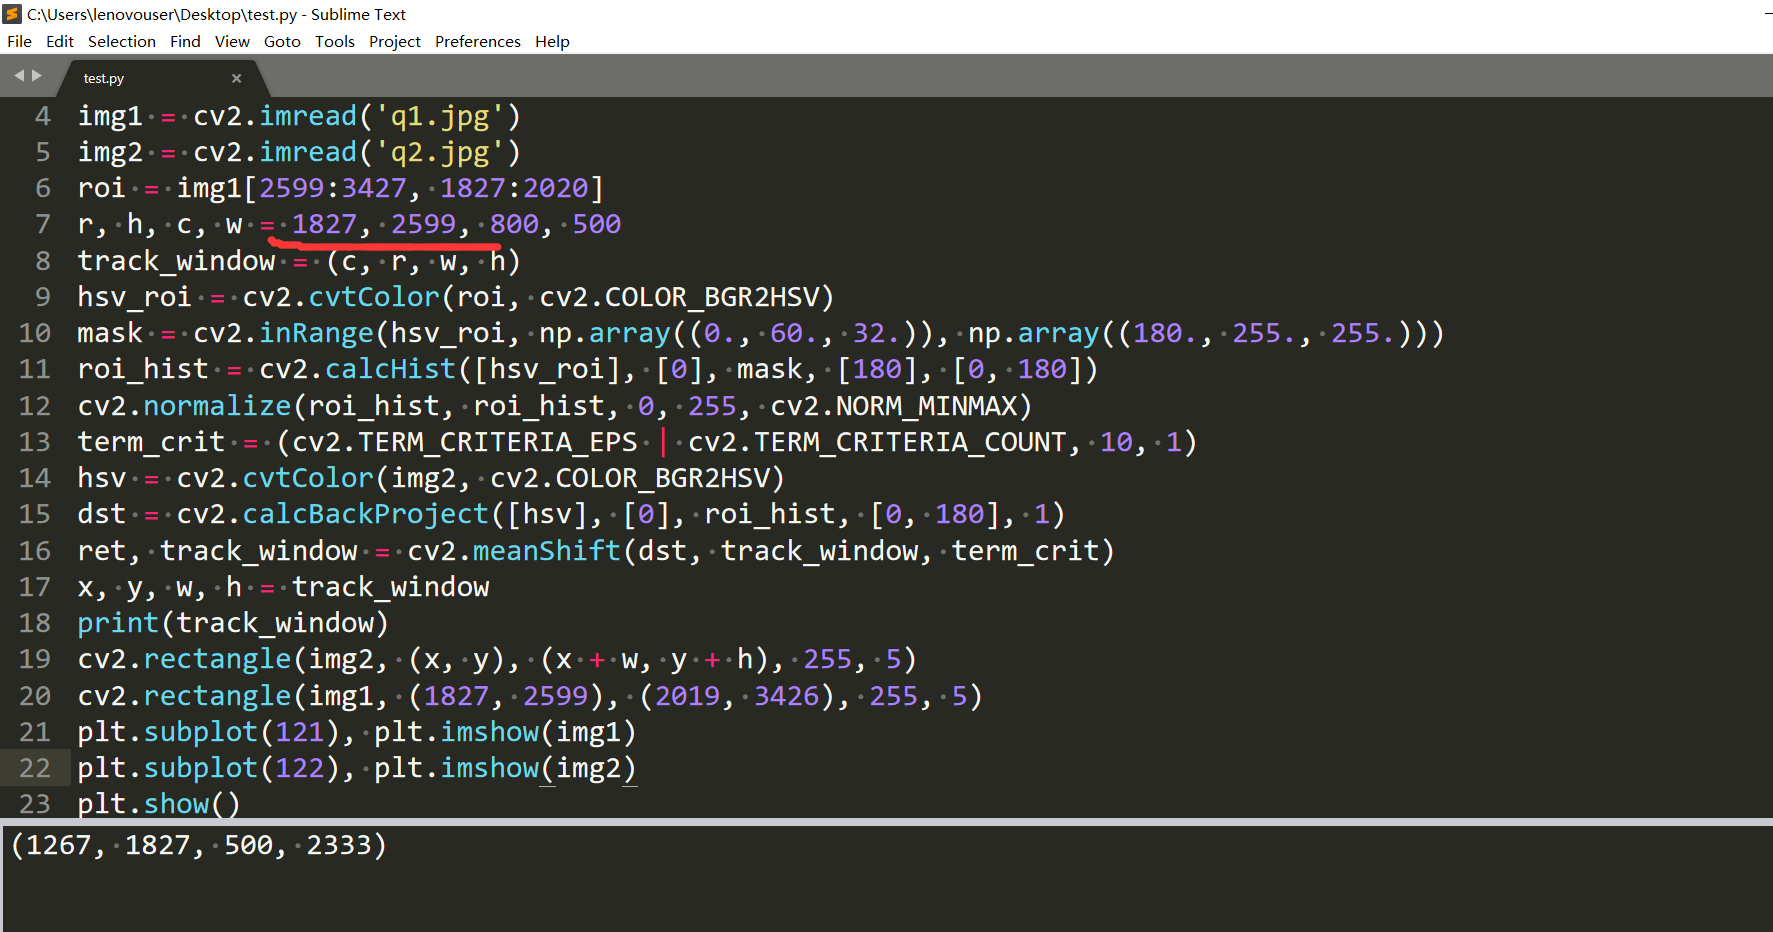Click TERM_CRITERIA_EPS on line 13

point(498,442)
